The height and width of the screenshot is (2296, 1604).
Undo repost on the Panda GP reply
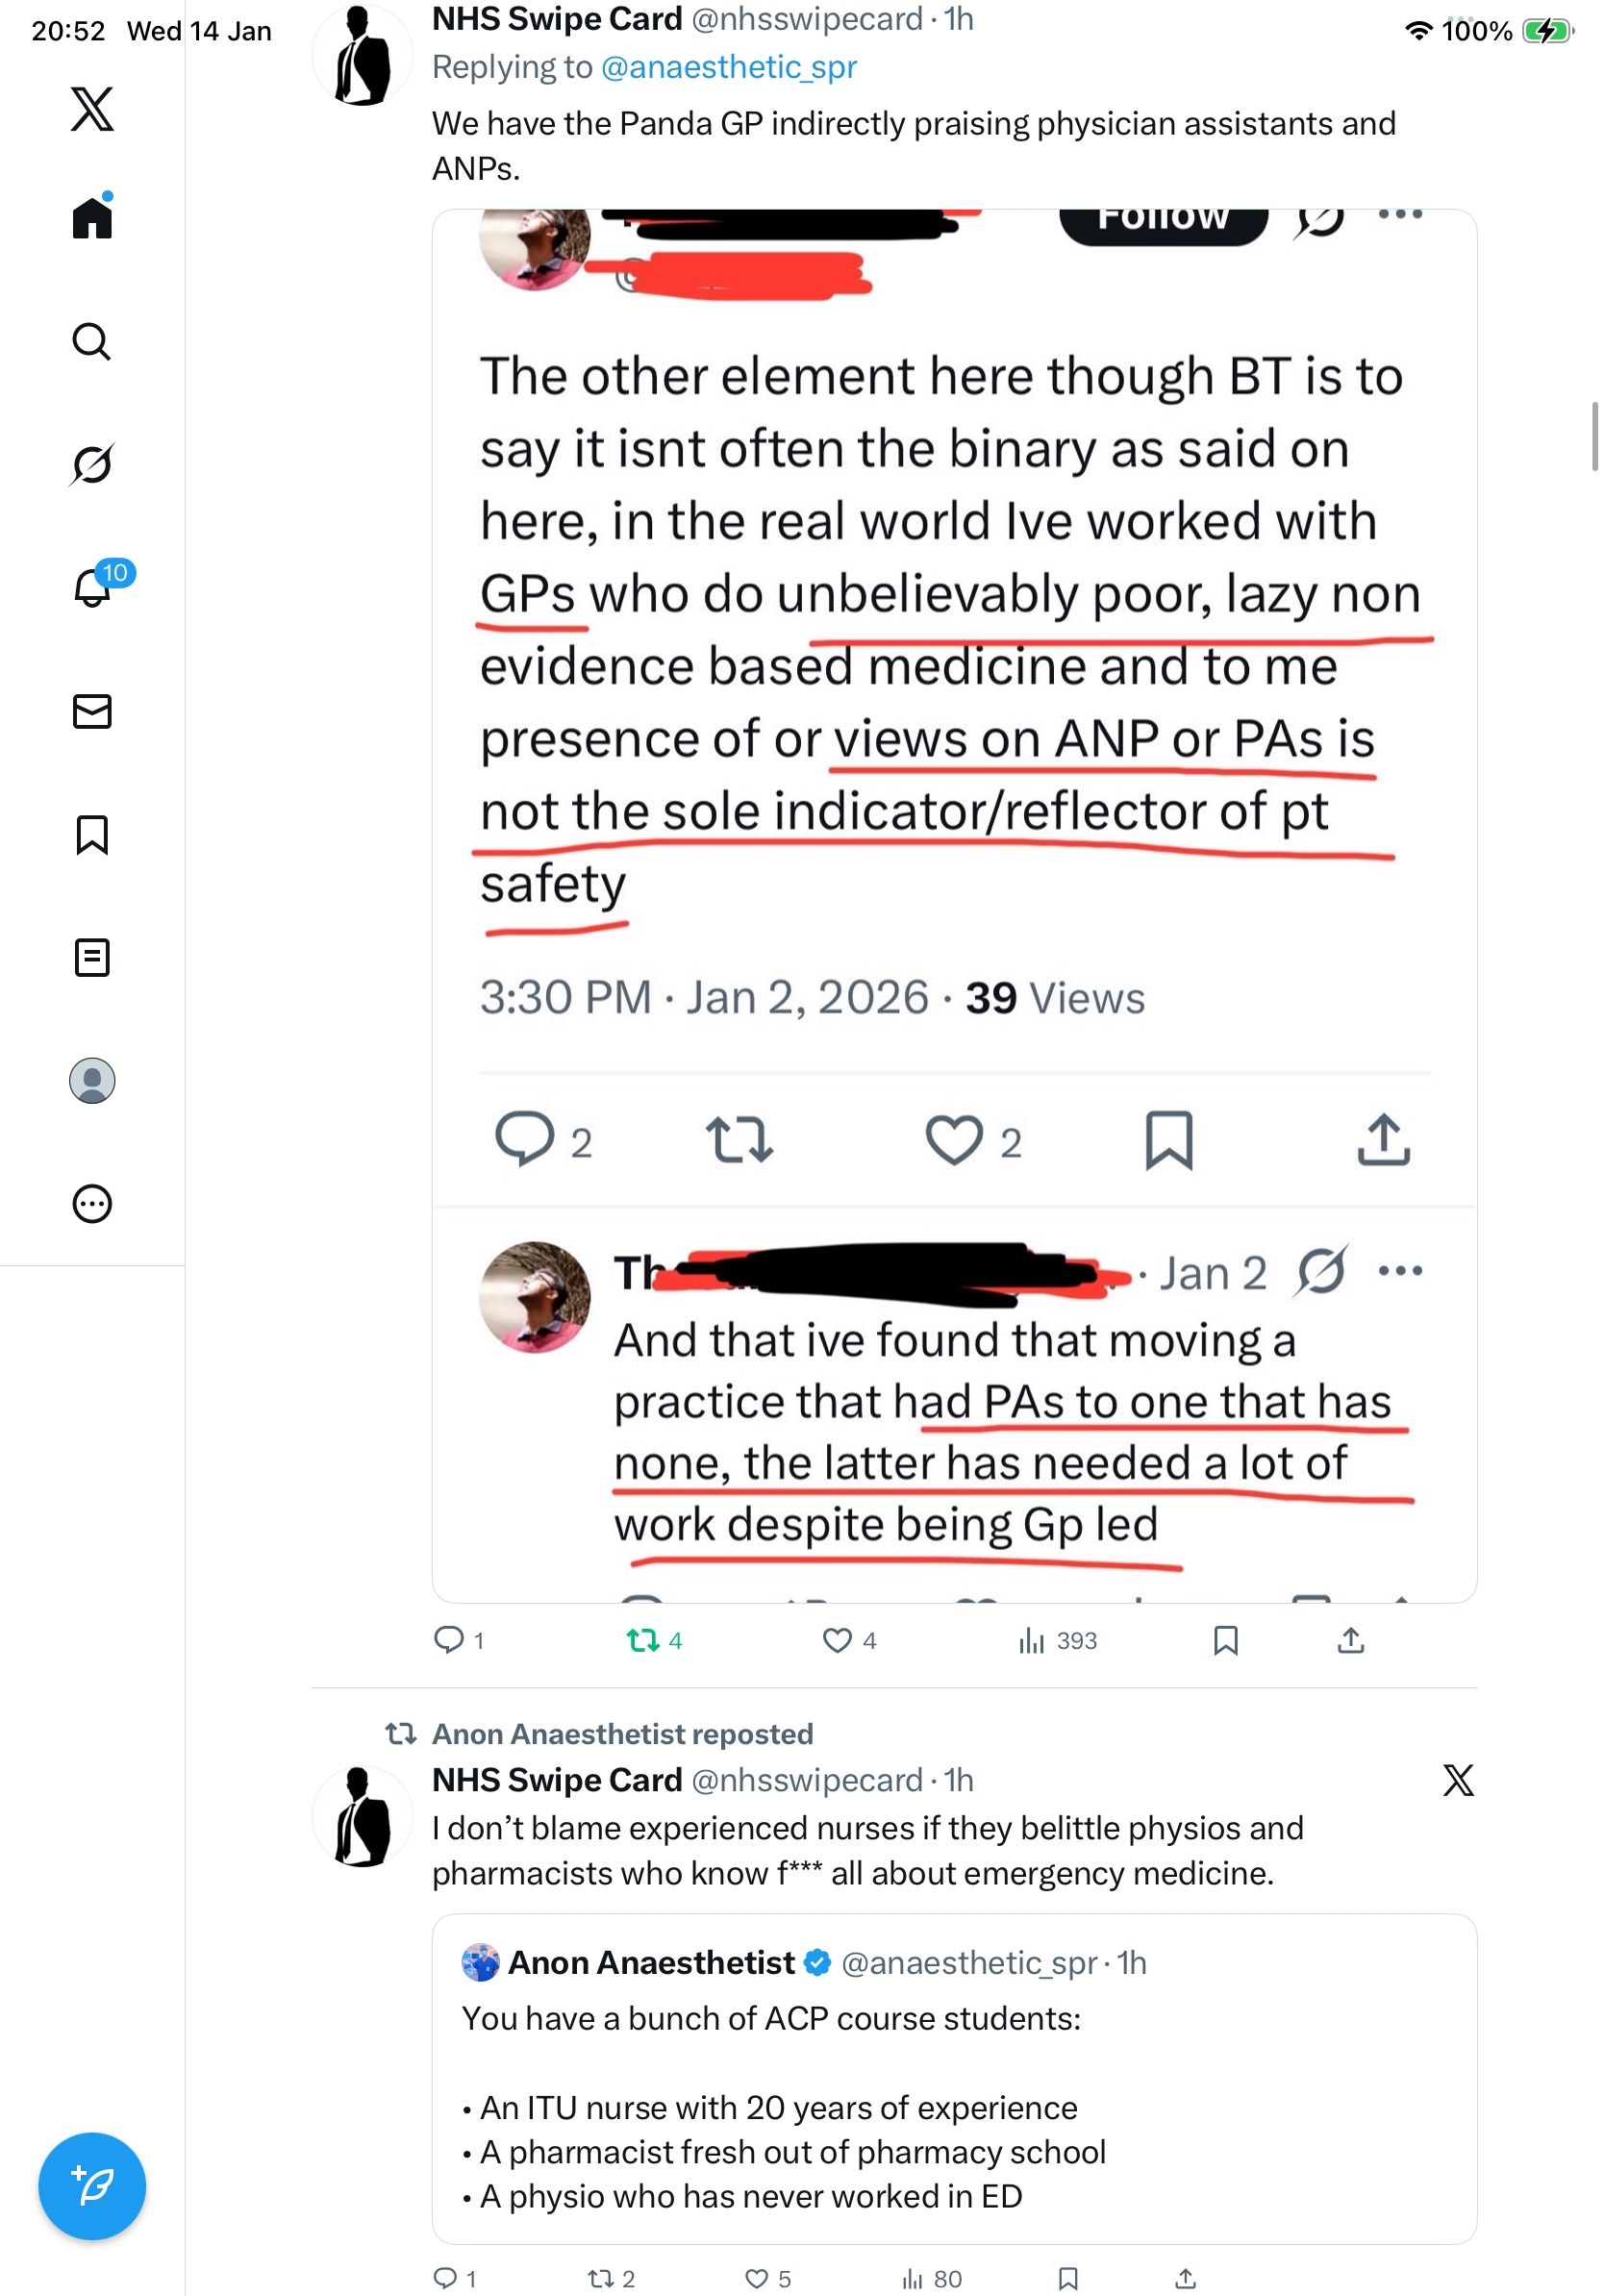coord(643,1640)
